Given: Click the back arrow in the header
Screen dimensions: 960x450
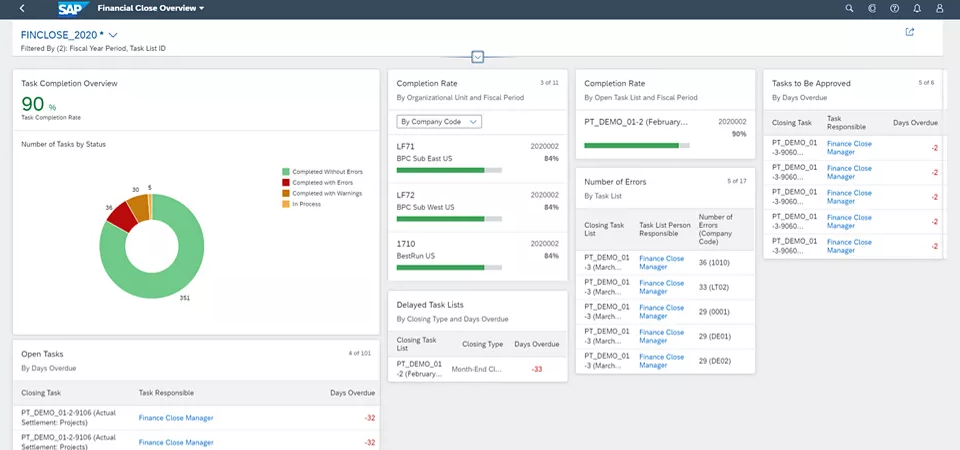Looking at the screenshot, I should point(22,8).
